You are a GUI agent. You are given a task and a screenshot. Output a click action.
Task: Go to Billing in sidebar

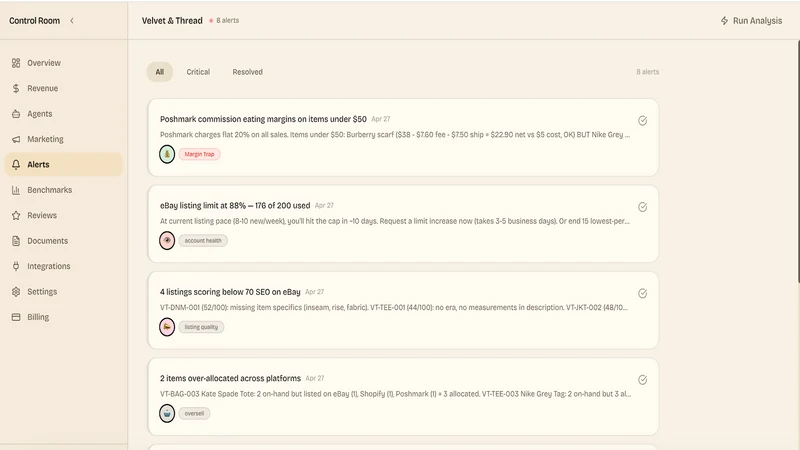point(63,317)
